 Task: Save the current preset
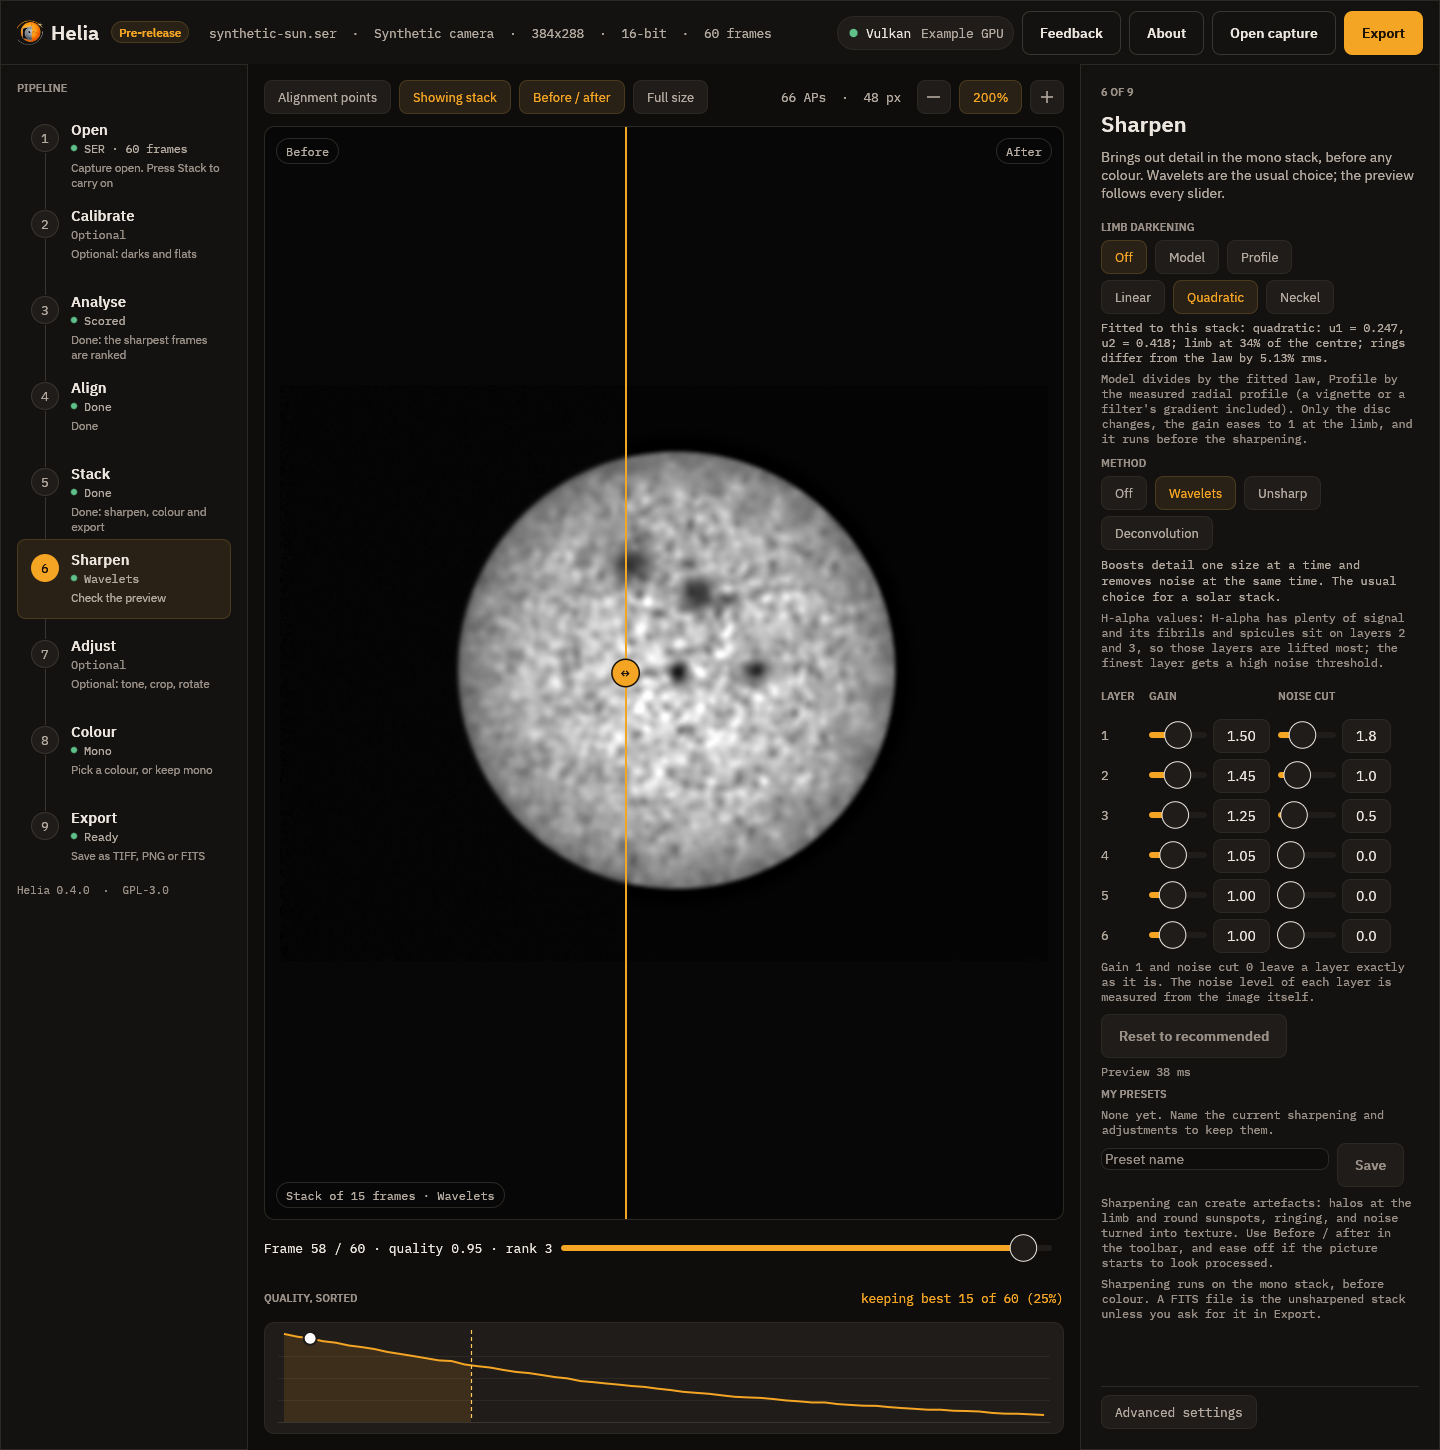pyautogui.click(x=1370, y=1165)
